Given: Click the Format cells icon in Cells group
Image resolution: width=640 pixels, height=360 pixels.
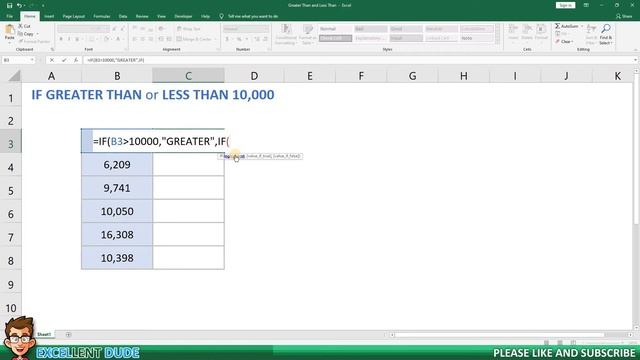Looking at the screenshot, I should 541,29.
